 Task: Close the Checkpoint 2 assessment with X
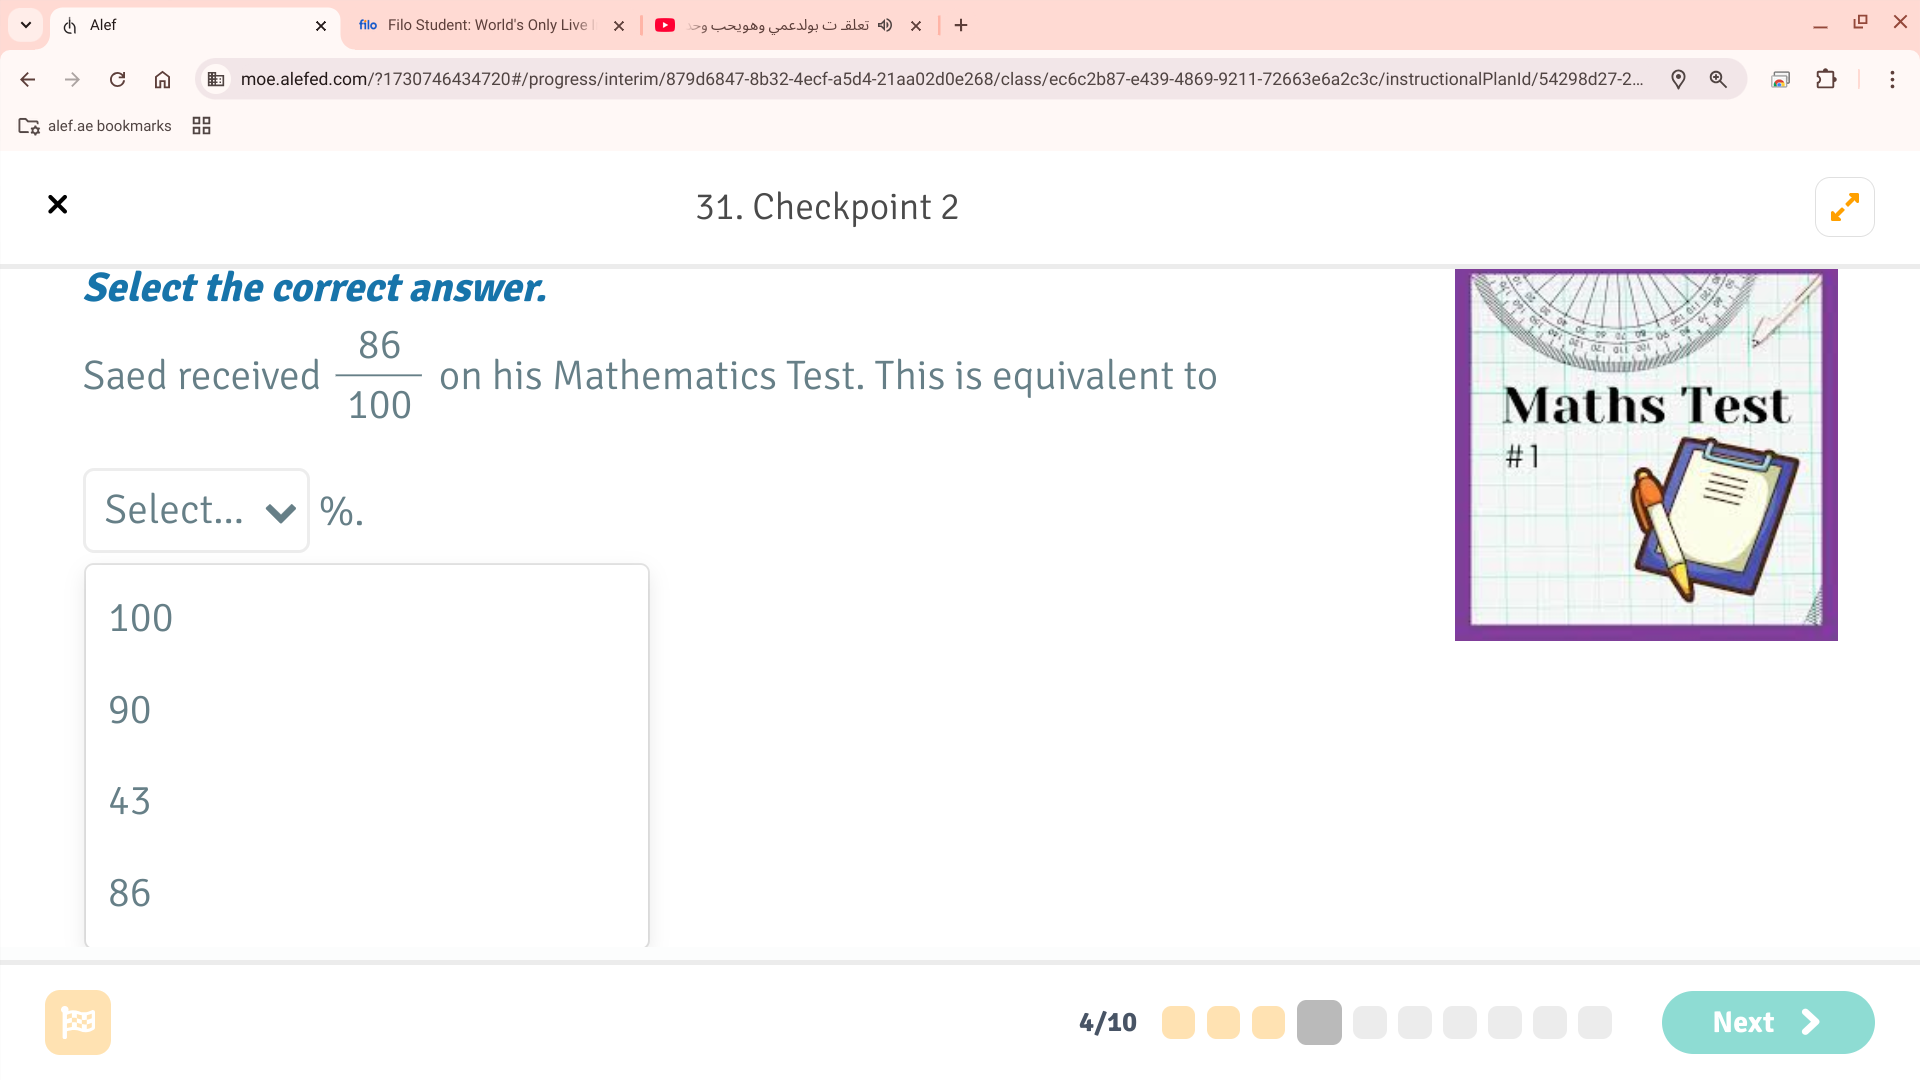tap(58, 205)
